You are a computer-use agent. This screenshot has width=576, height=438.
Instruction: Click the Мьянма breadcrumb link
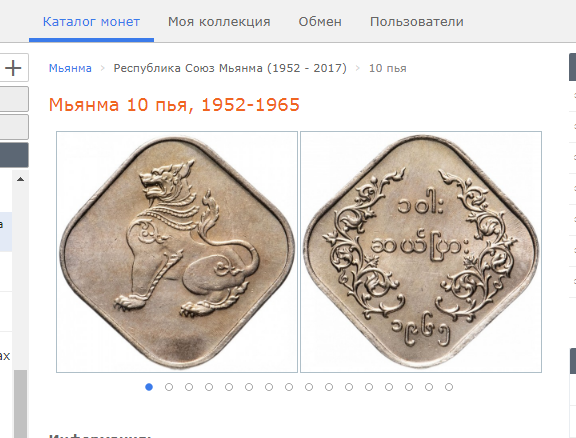(70, 68)
